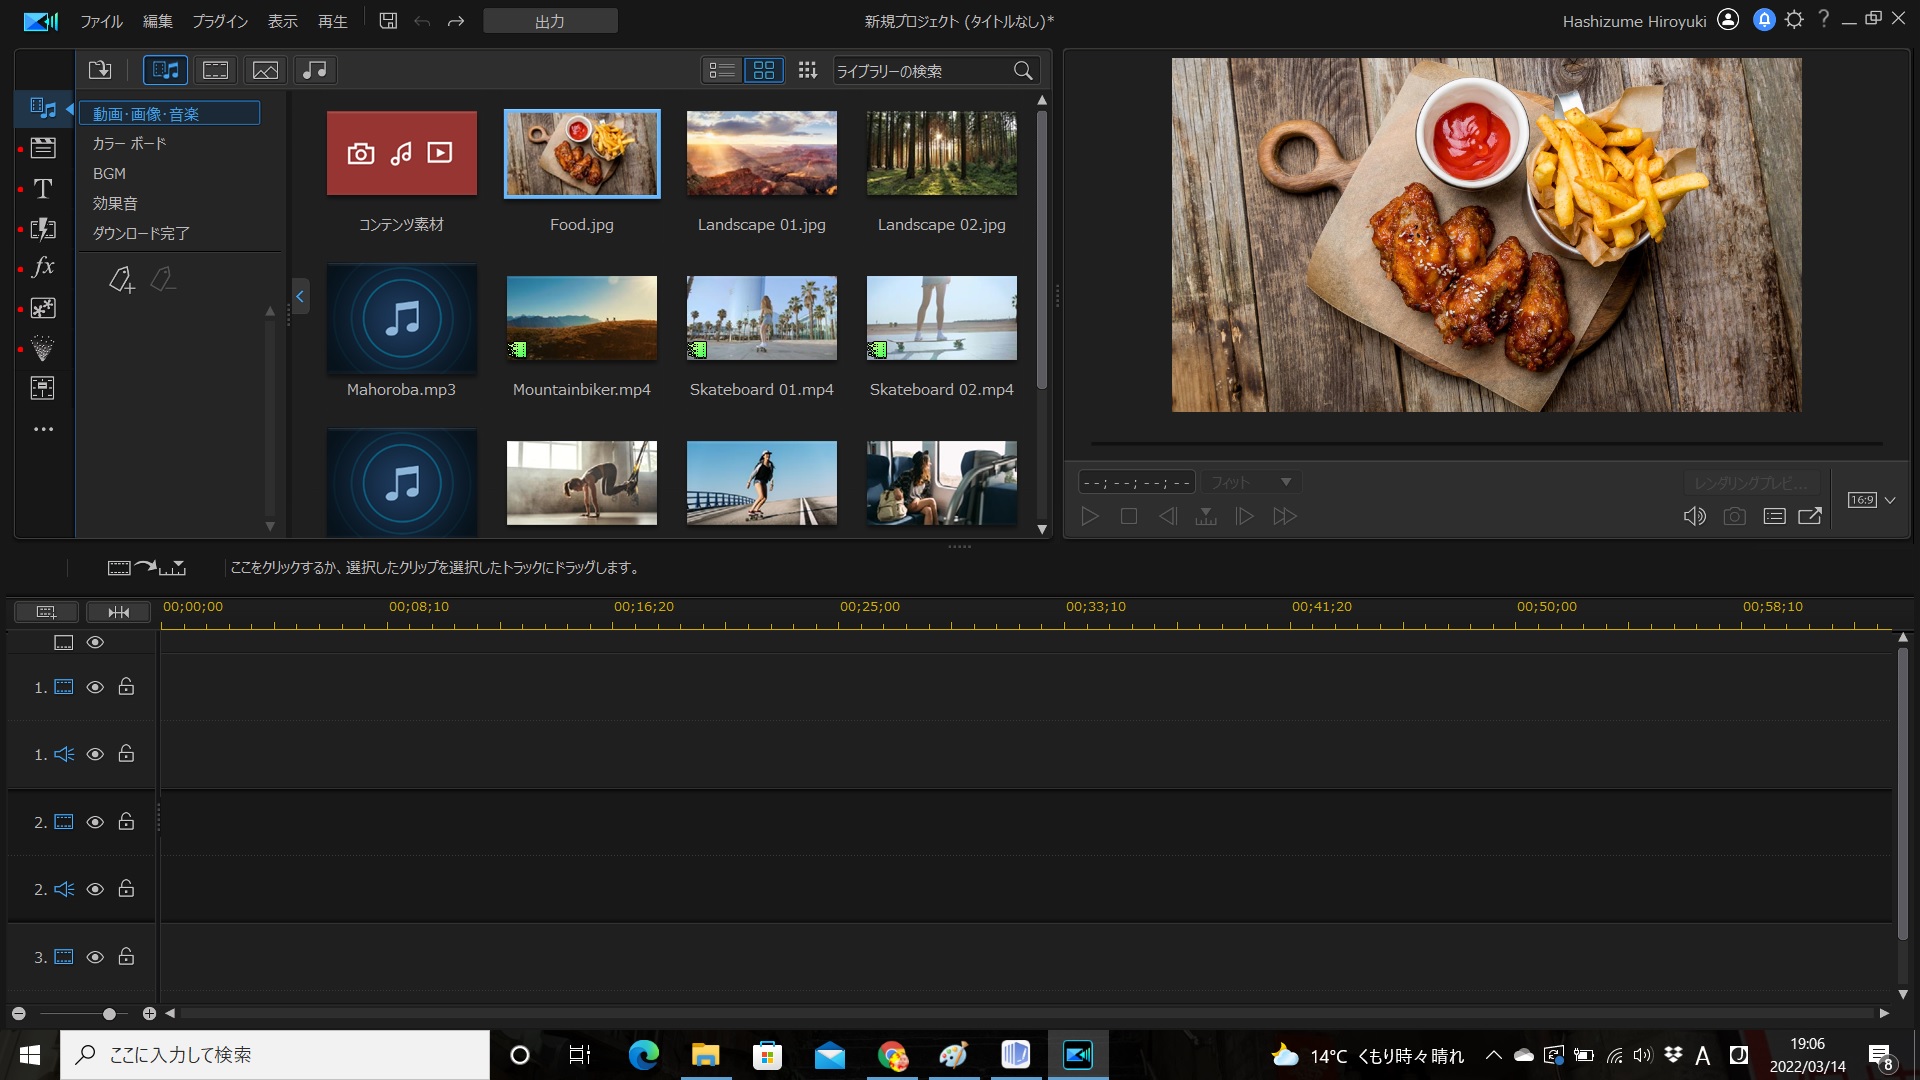This screenshot has height=1080, width=1920.
Task: Click the Hashizume Hiroyuki account name
Action: pos(1634,21)
